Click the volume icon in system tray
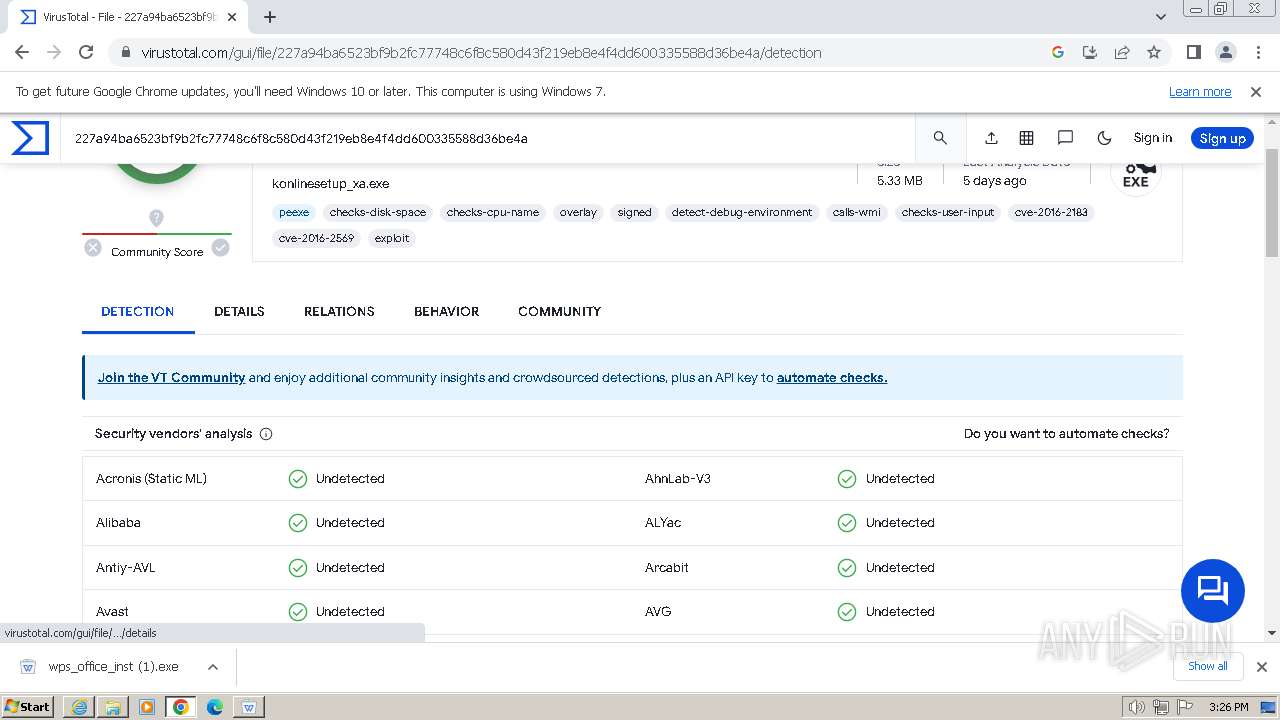This screenshot has width=1280, height=720. click(1137, 707)
